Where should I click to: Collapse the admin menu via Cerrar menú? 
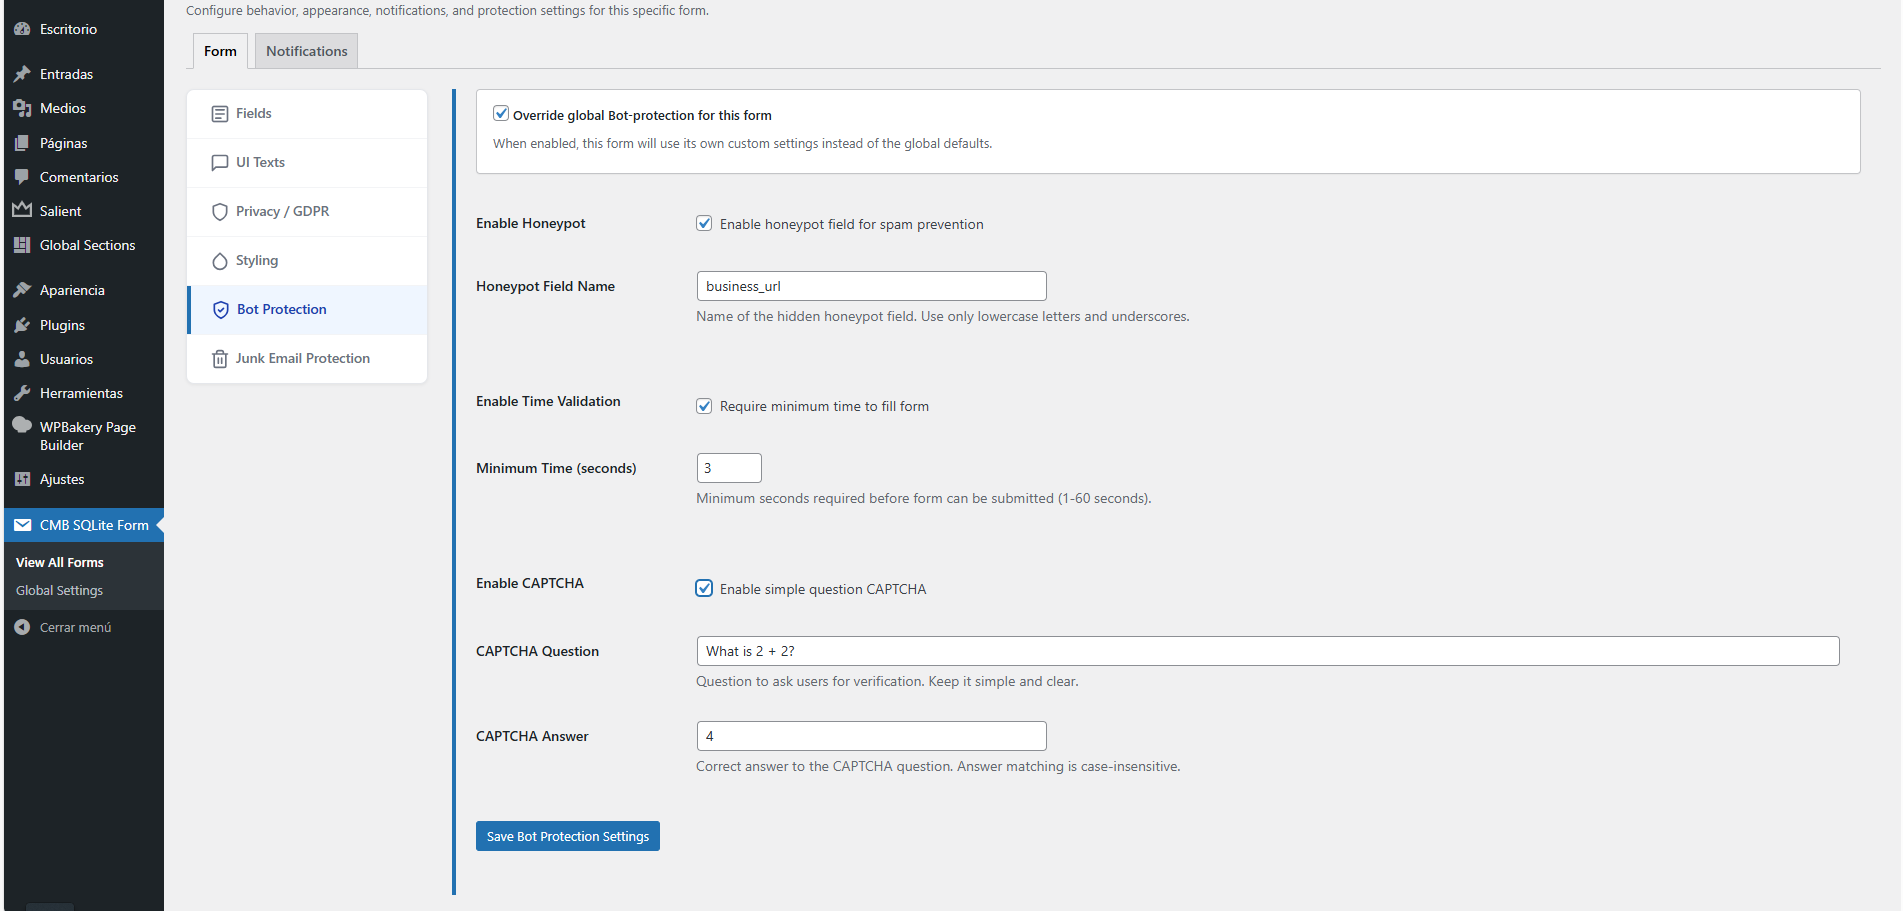(73, 627)
